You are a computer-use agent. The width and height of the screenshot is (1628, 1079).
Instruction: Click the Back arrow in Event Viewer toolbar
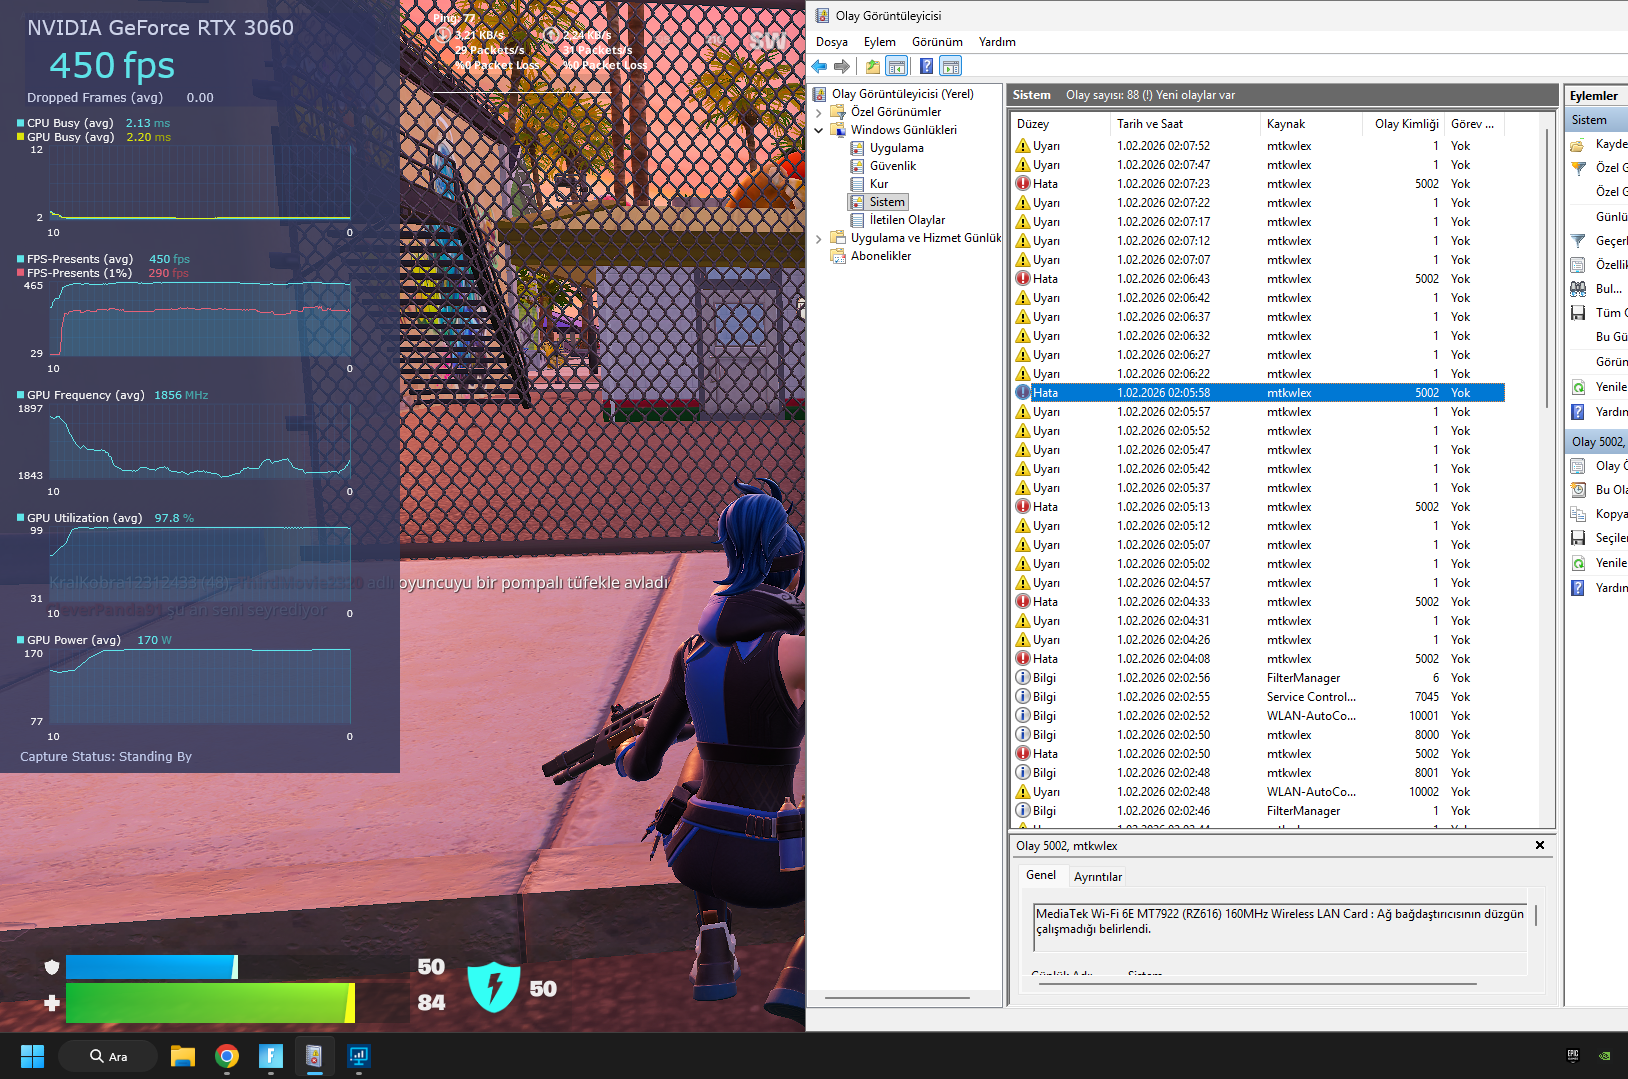coord(819,66)
